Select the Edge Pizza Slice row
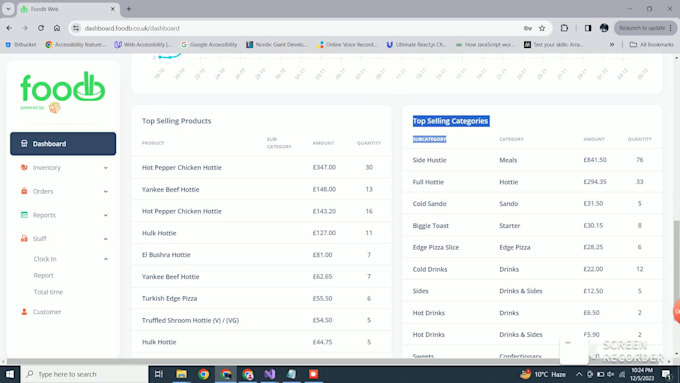 pyautogui.click(x=532, y=247)
